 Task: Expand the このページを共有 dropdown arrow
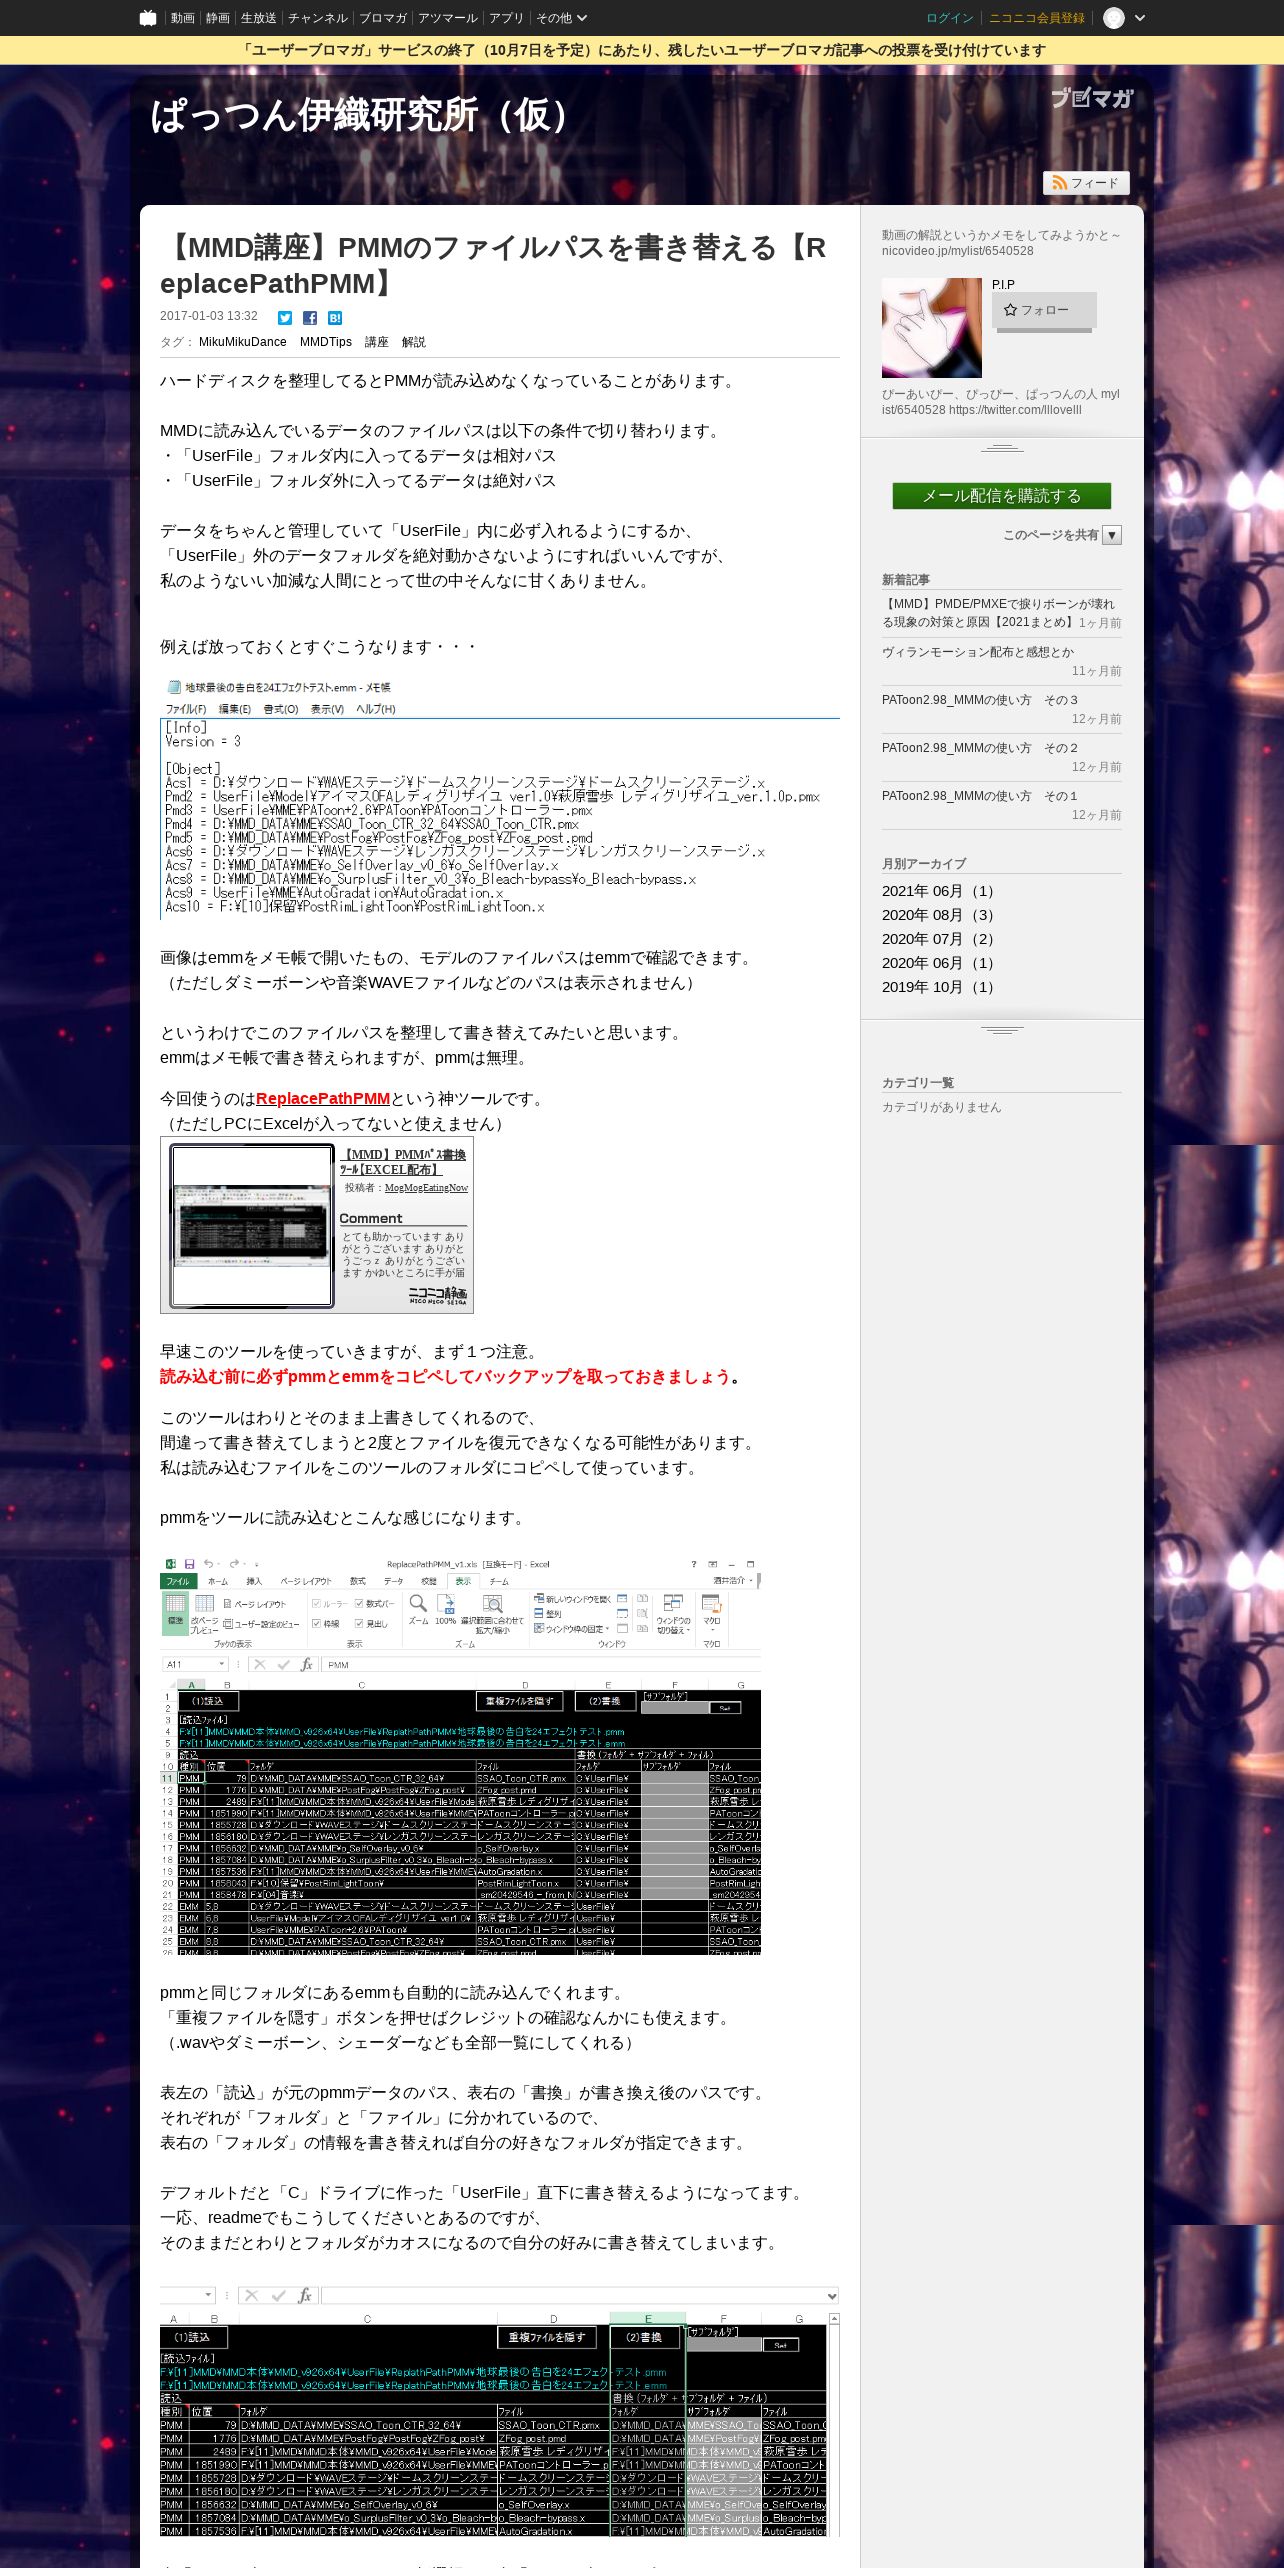pos(1112,535)
